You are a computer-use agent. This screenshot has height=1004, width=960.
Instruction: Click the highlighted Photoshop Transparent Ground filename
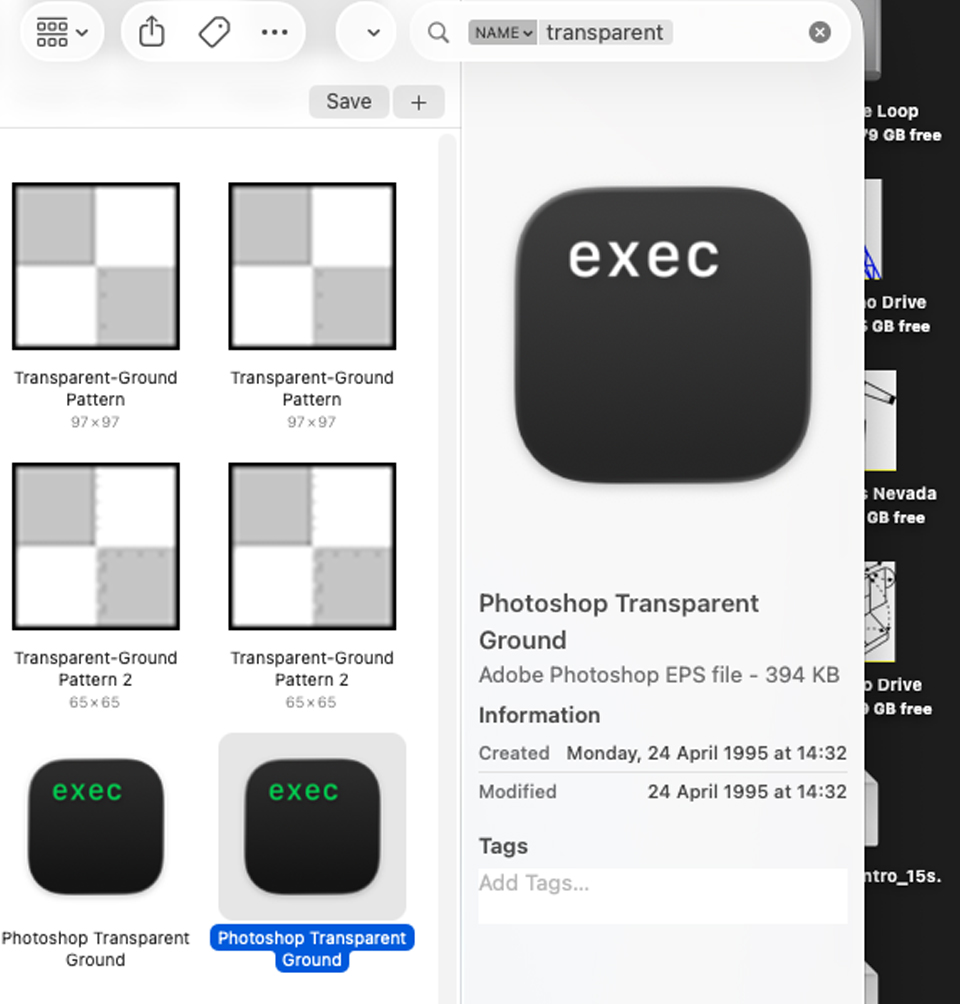312,949
